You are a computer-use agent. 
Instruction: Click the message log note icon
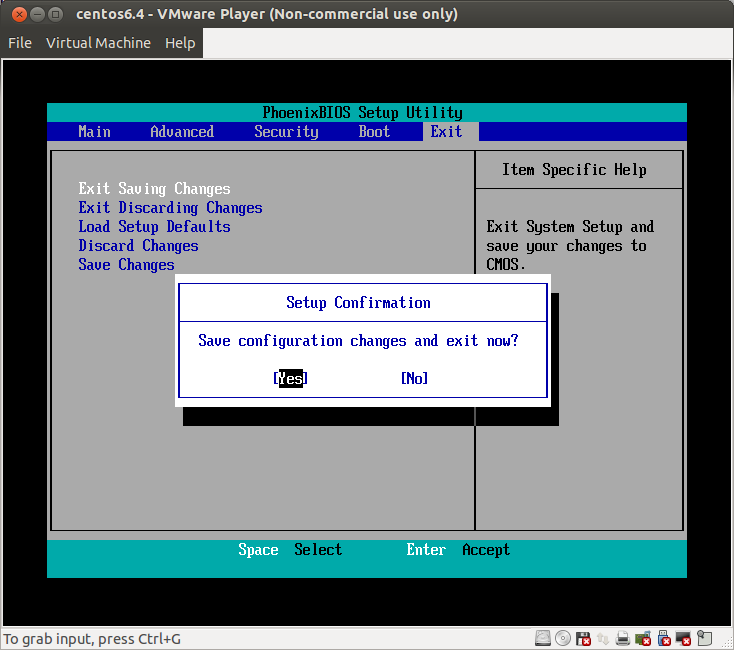click(705, 638)
